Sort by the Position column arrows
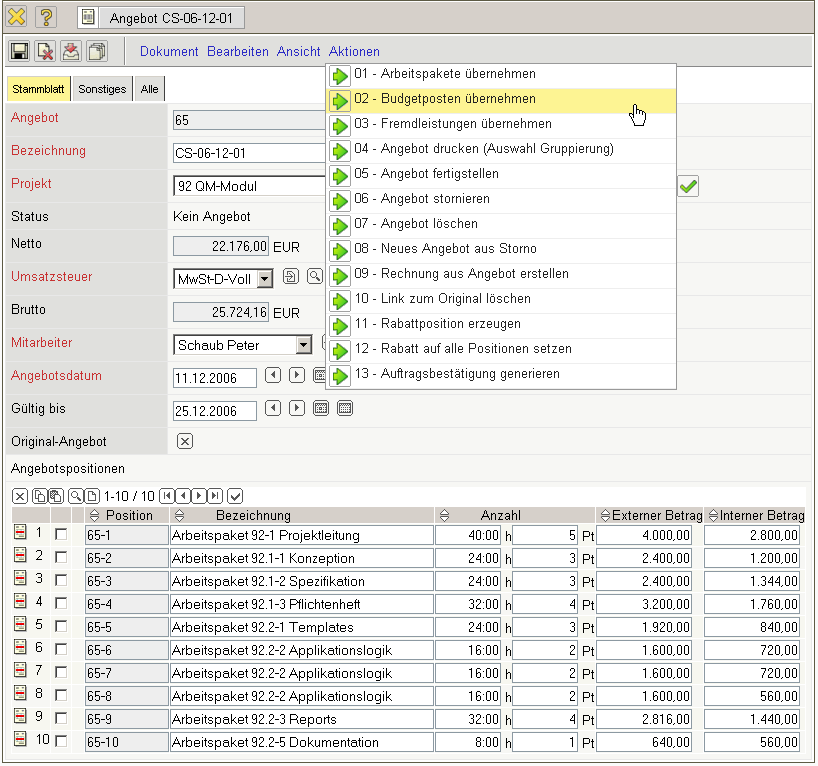Viewport: 818px width, 766px height. click(94, 516)
